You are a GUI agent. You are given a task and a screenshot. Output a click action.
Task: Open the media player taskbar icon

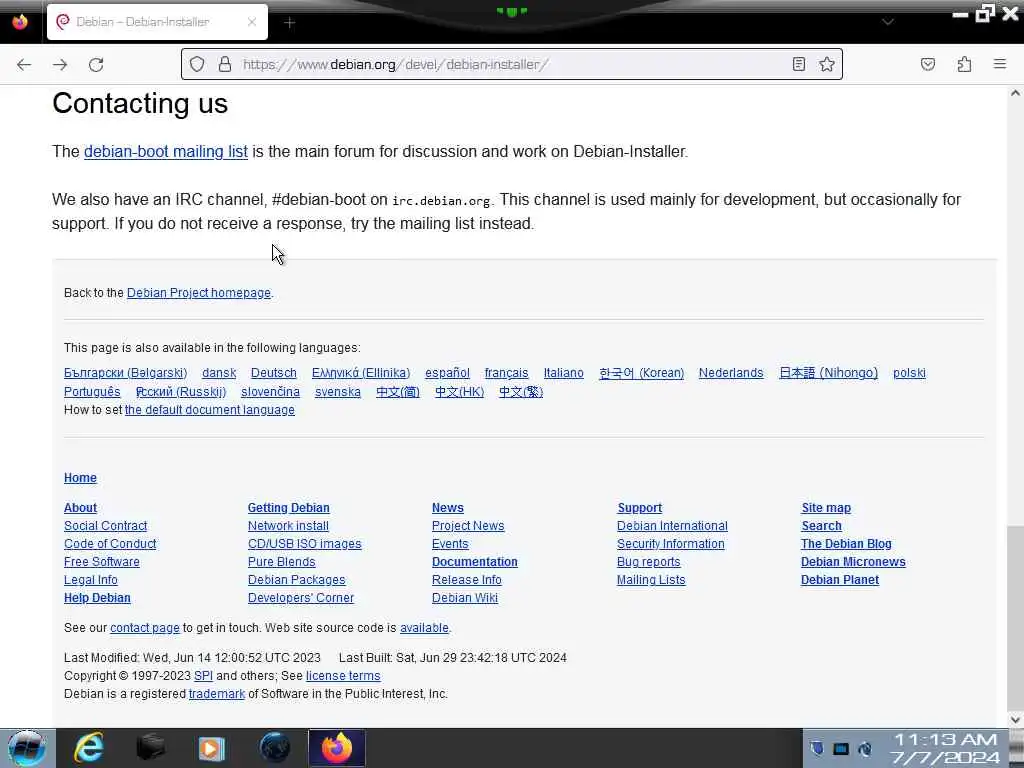[x=212, y=748]
